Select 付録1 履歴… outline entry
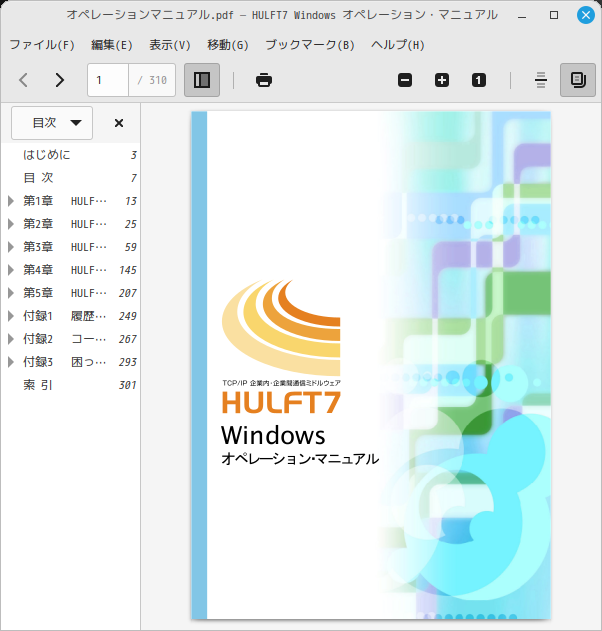The width and height of the screenshot is (602, 631). point(70,316)
